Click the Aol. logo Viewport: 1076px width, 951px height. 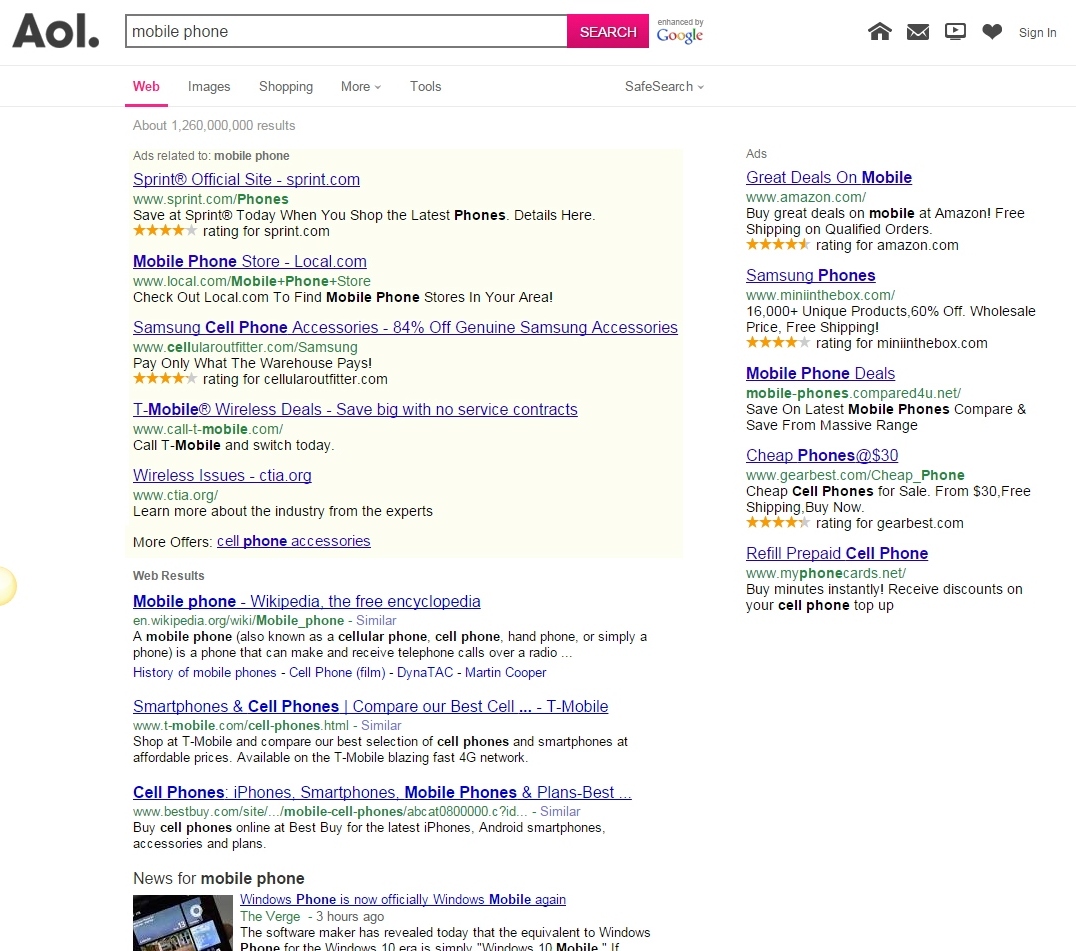point(56,32)
